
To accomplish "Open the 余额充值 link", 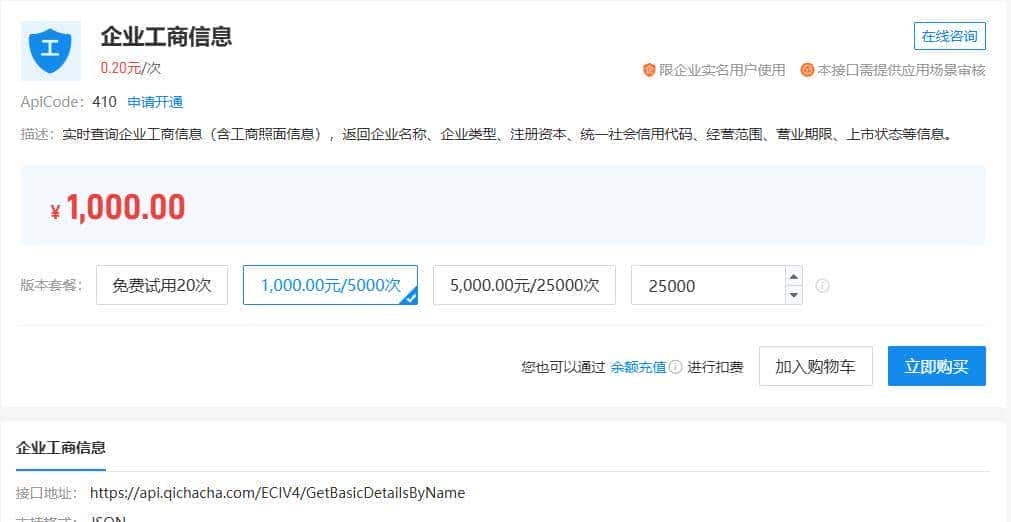I will point(638,367).
